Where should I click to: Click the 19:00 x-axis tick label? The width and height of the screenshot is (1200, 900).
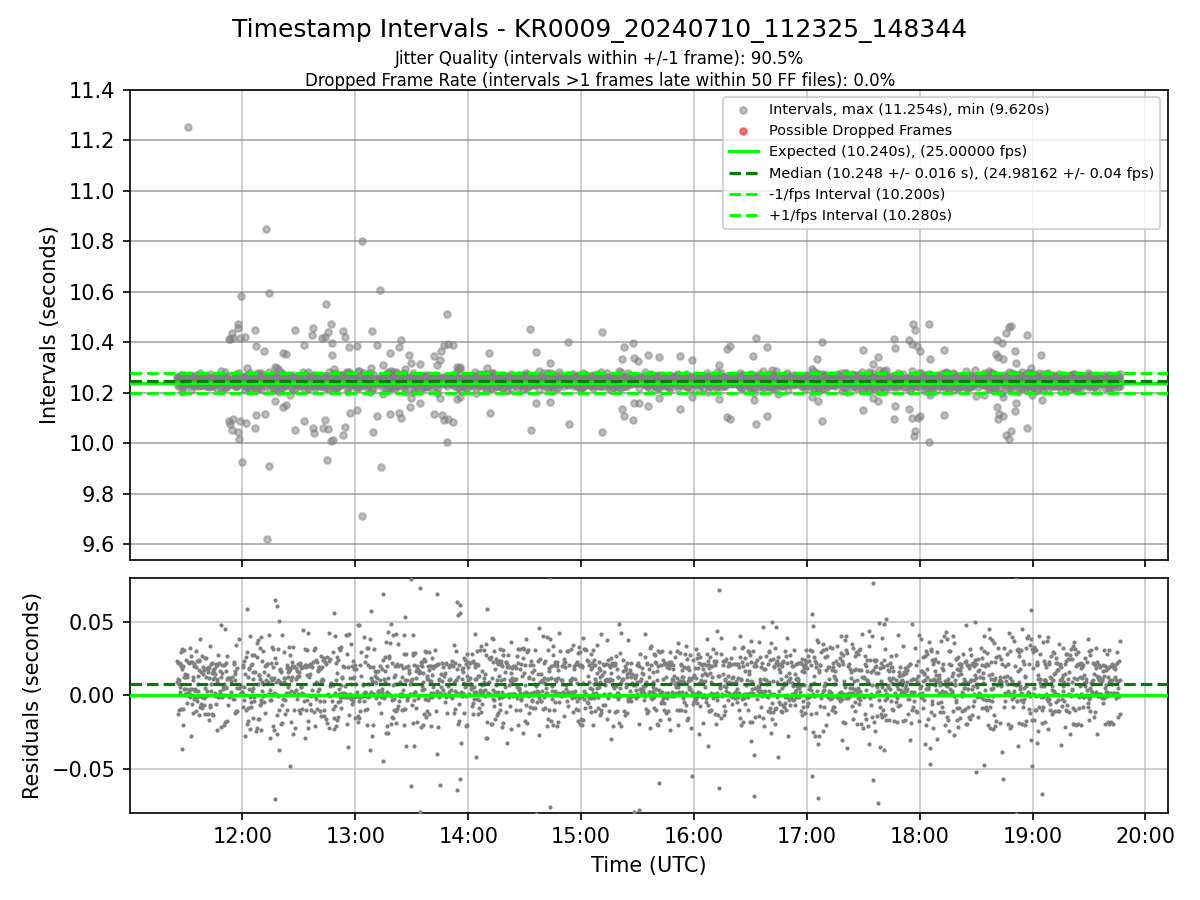tap(1033, 835)
